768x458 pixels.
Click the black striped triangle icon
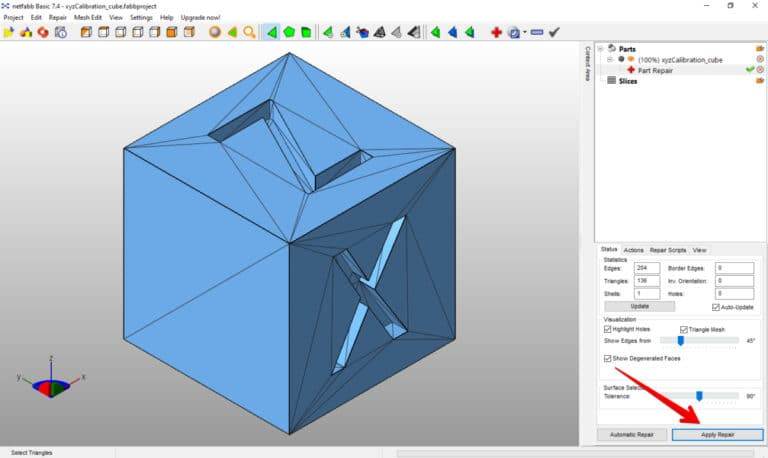tap(414, 32)
